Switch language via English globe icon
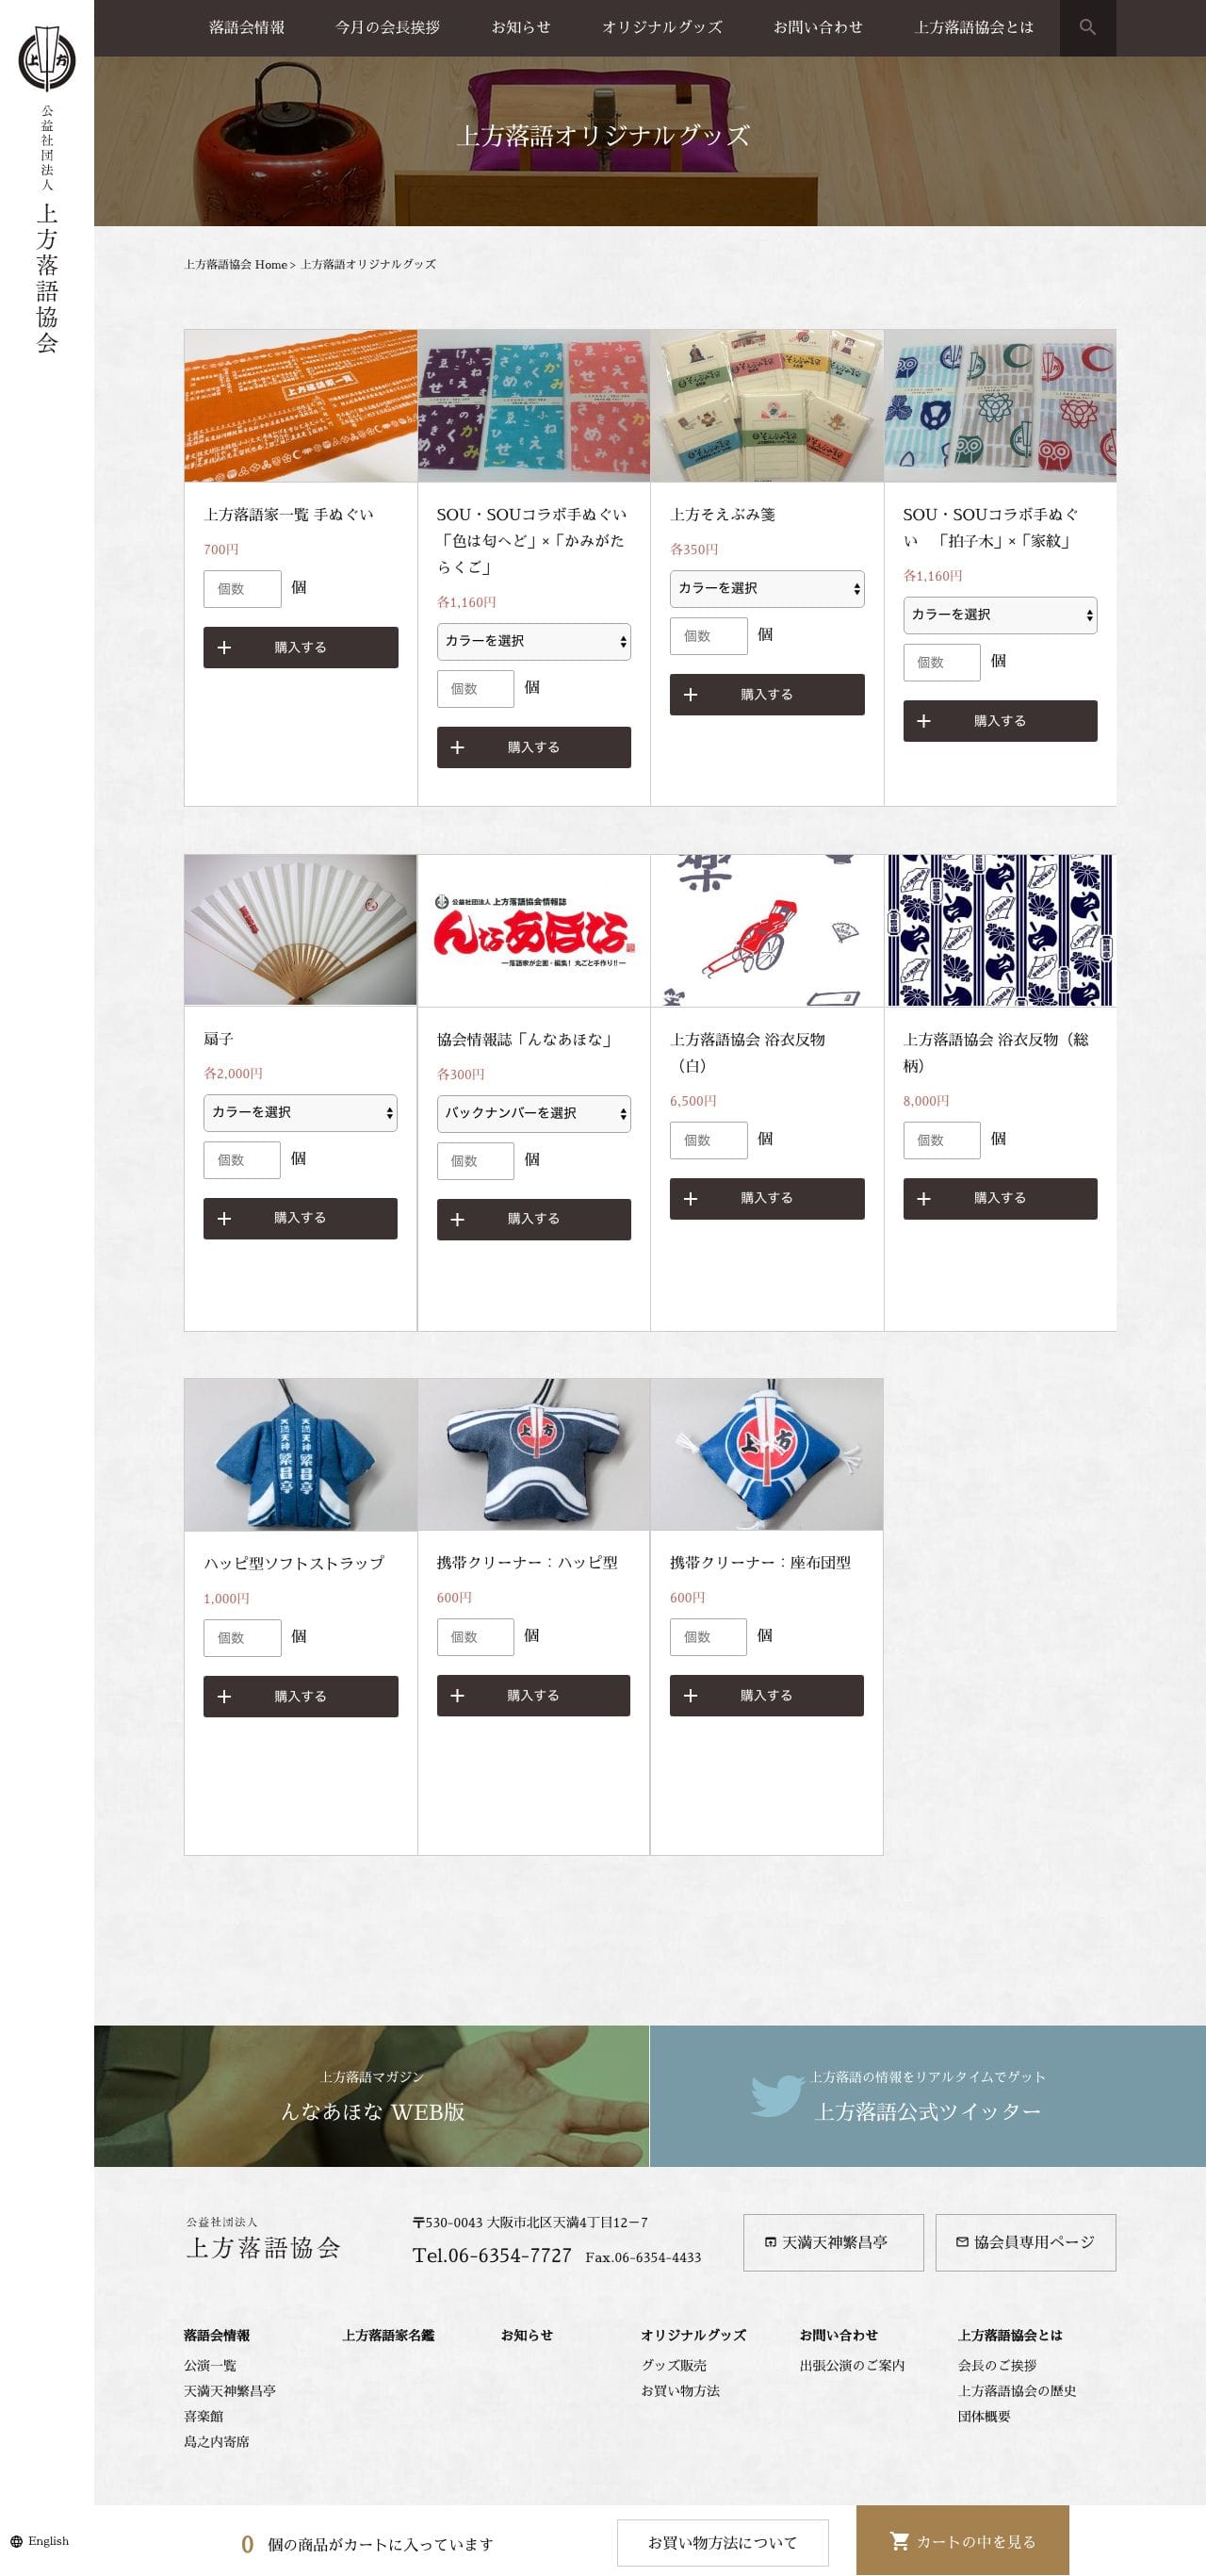1206x2576 pixels. (17, 2541)
